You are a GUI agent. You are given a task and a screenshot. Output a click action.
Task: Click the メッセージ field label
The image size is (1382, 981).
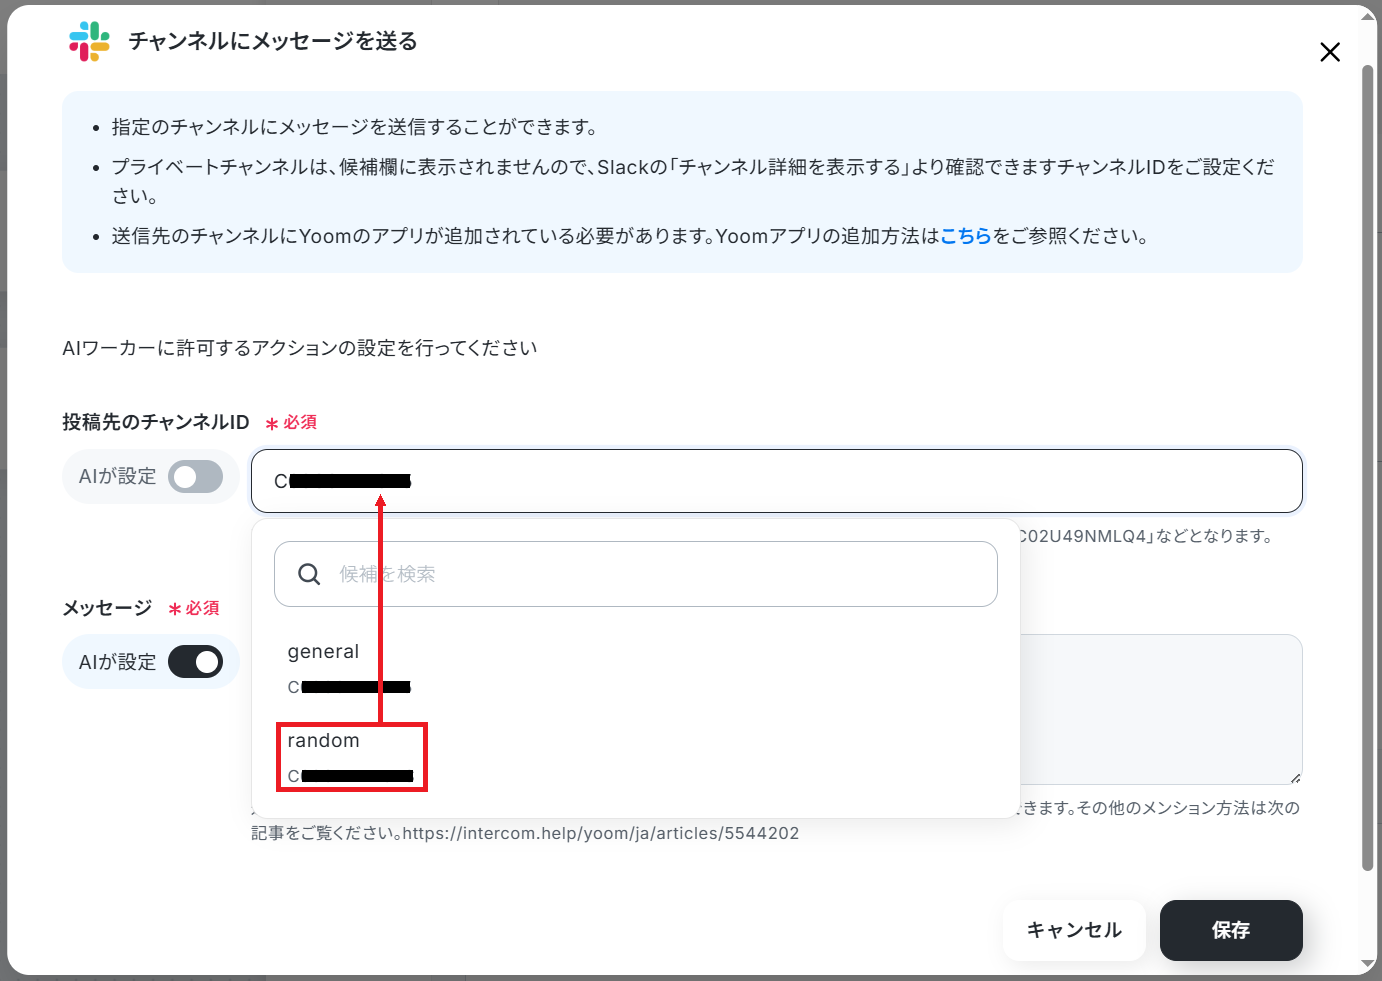click(107, 608)
